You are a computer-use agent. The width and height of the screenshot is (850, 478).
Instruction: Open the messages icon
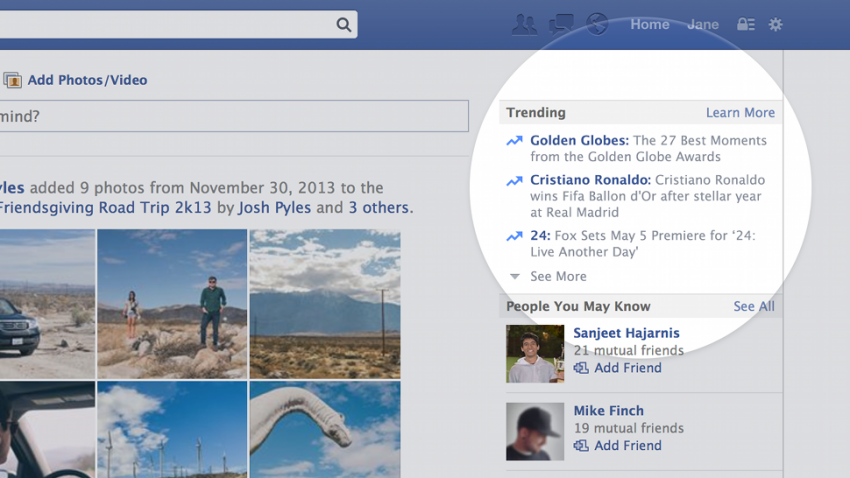(x=561, y=24)
